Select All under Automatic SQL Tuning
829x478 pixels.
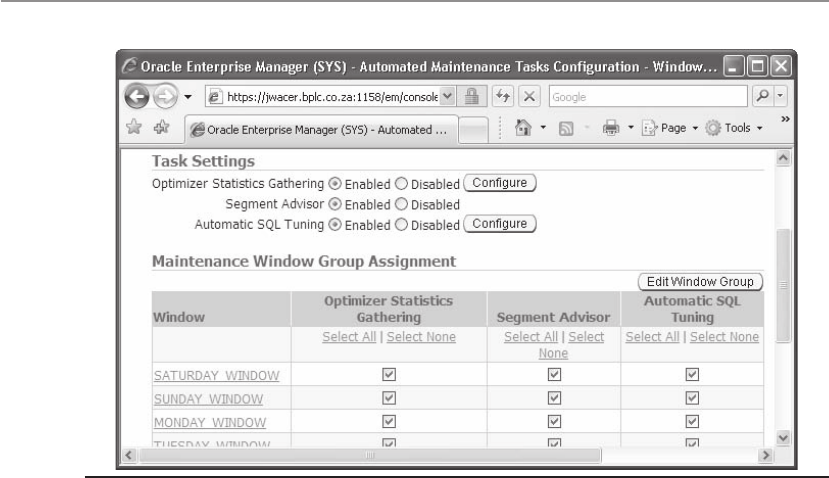(652, 337)
